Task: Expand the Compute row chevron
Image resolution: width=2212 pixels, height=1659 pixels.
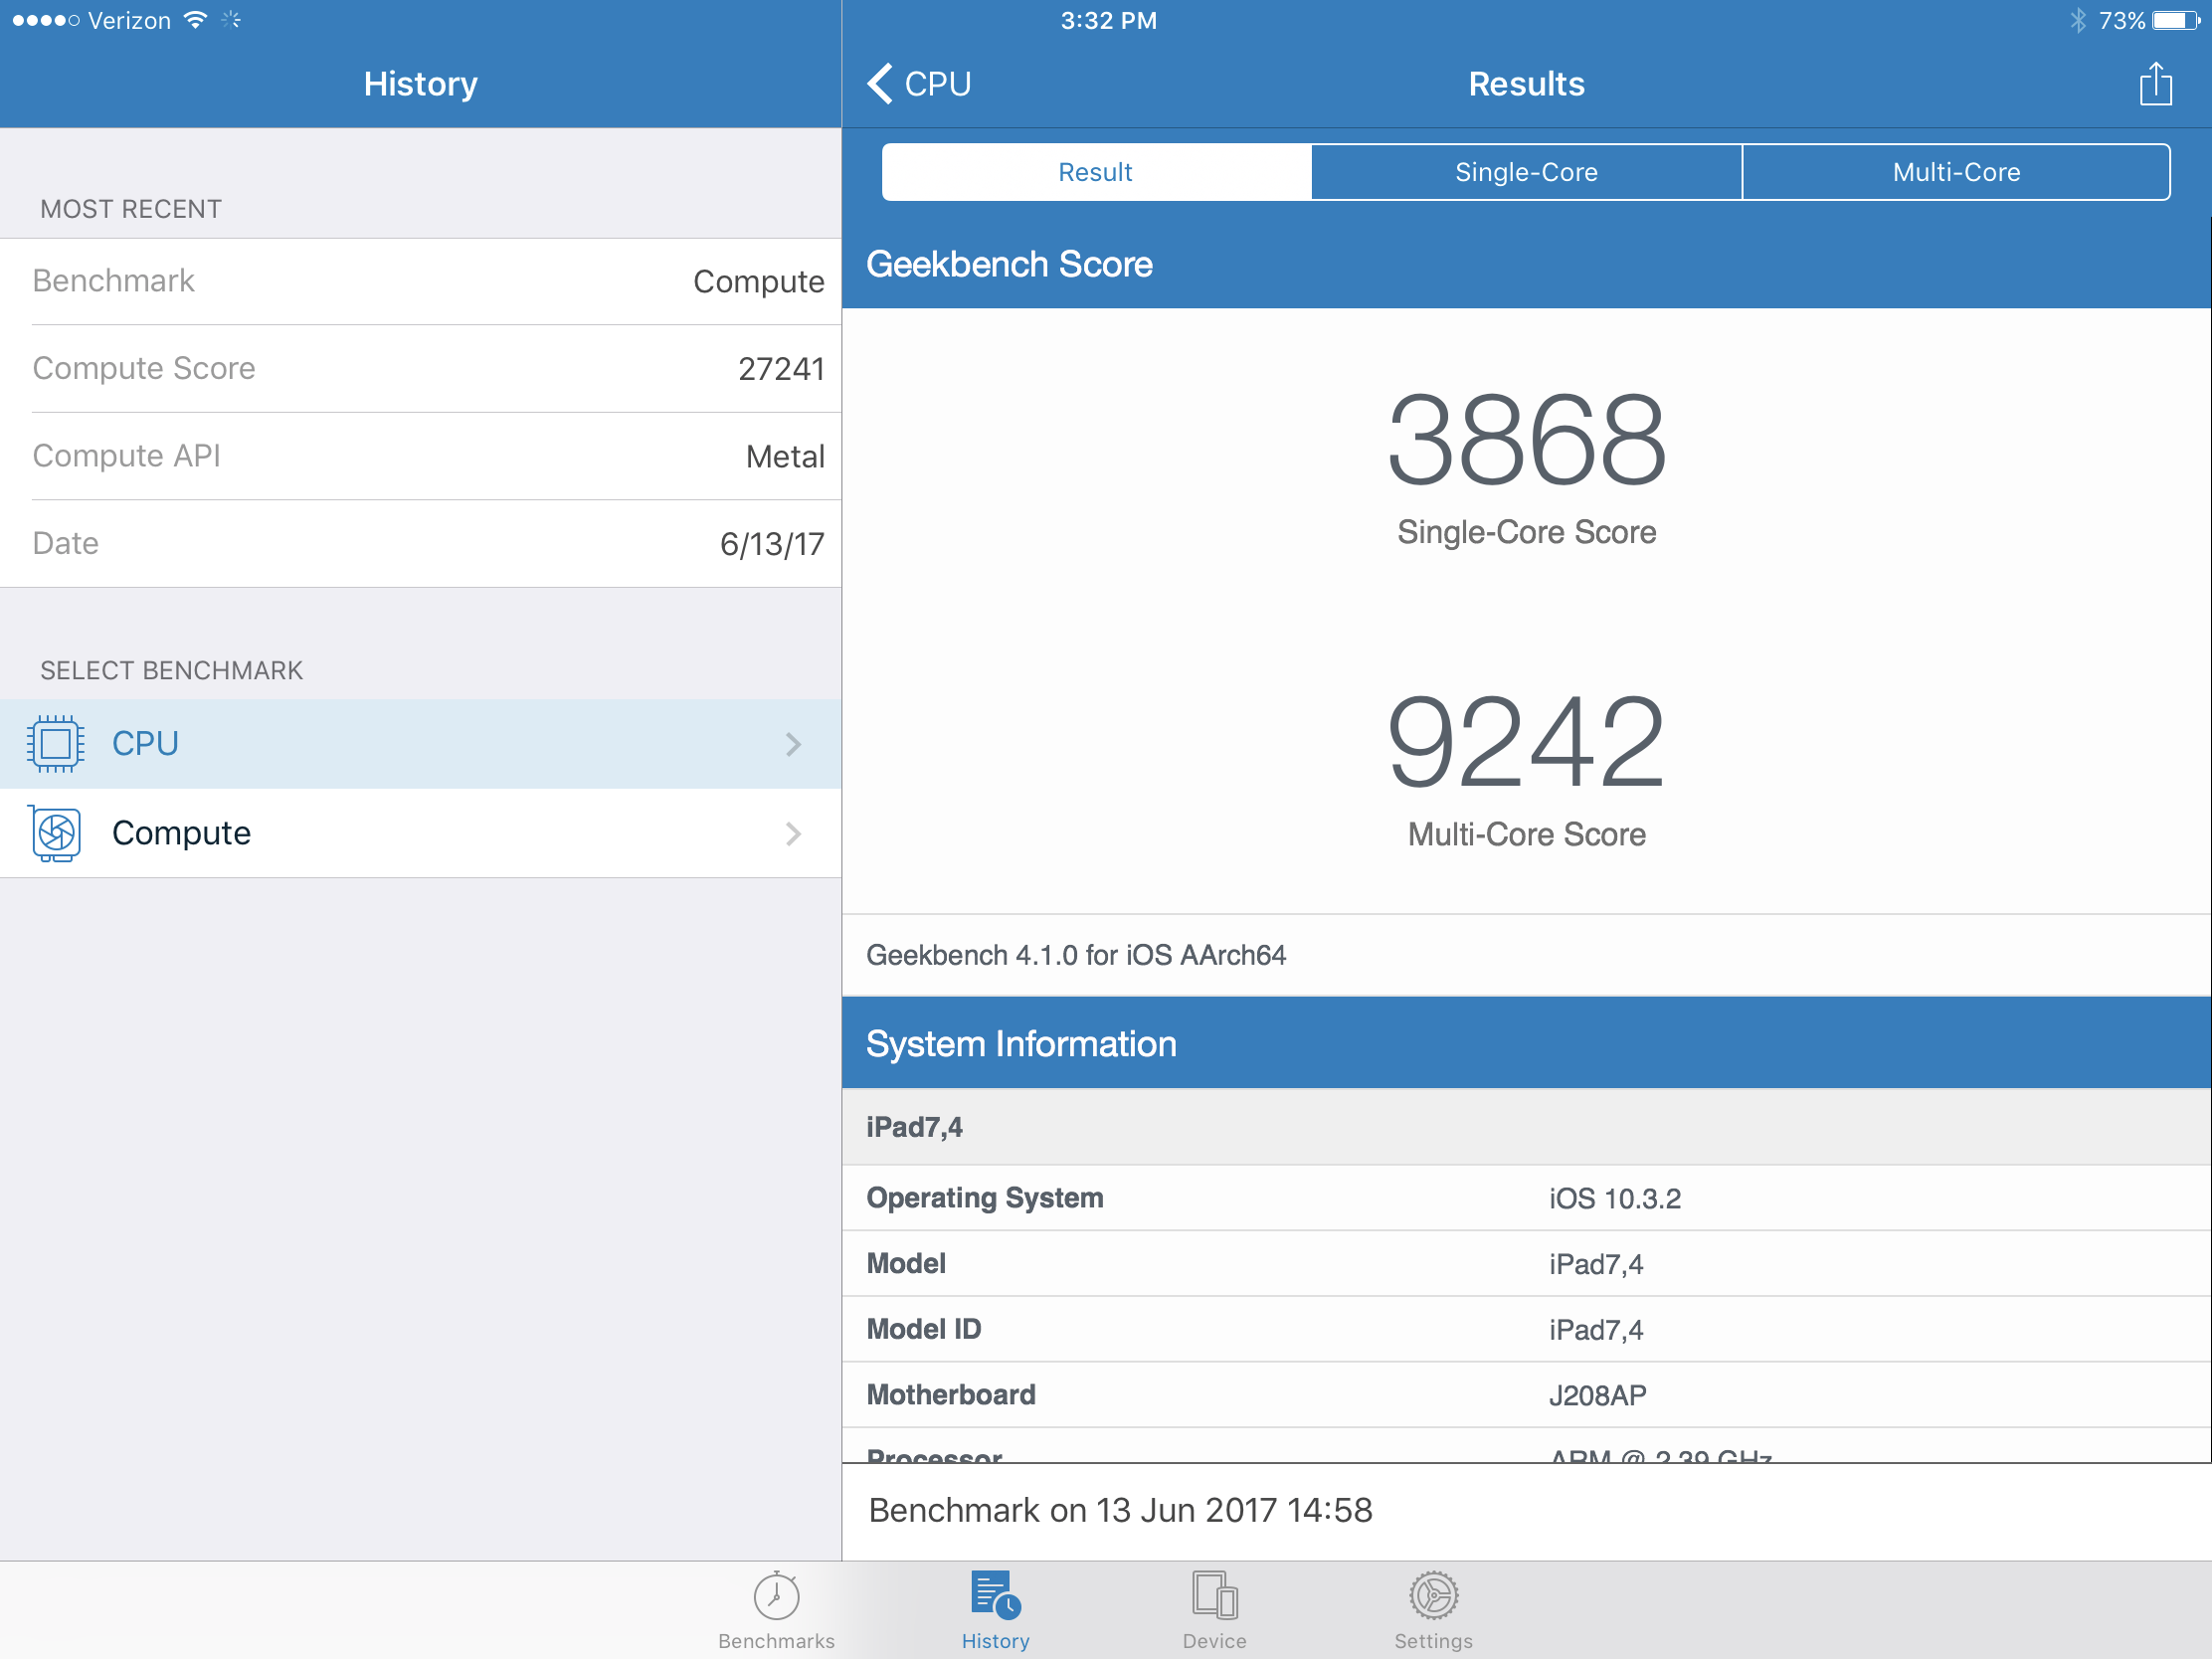Action: (x=793, y=834)
